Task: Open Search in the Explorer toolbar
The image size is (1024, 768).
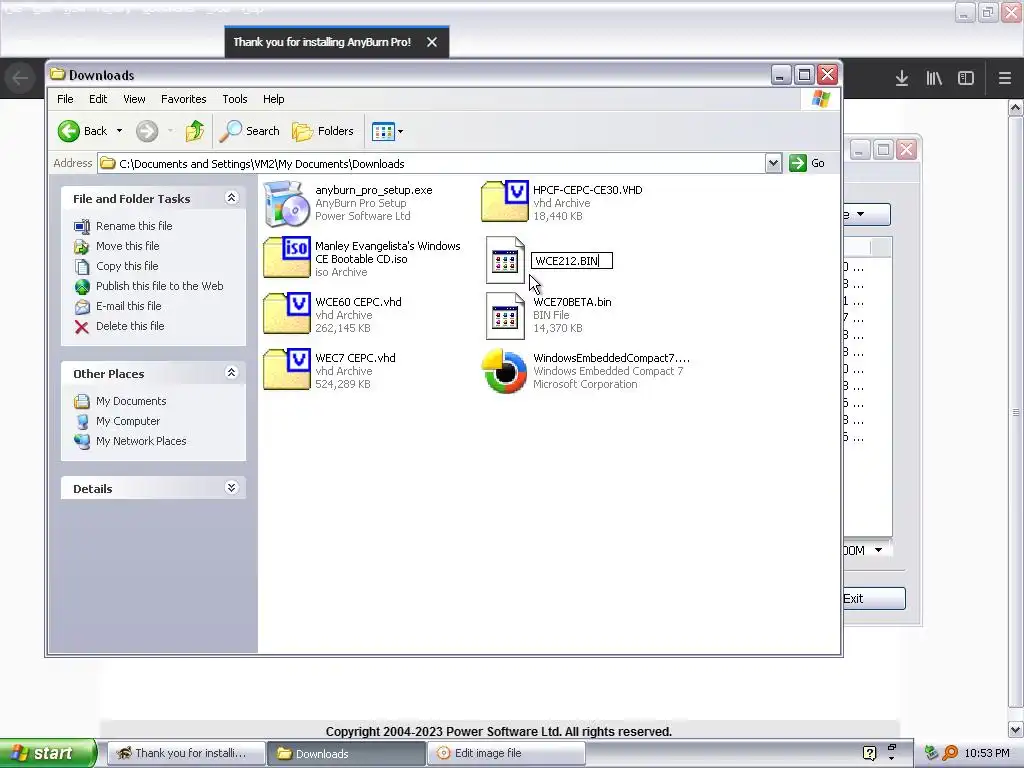Action: 249,131
